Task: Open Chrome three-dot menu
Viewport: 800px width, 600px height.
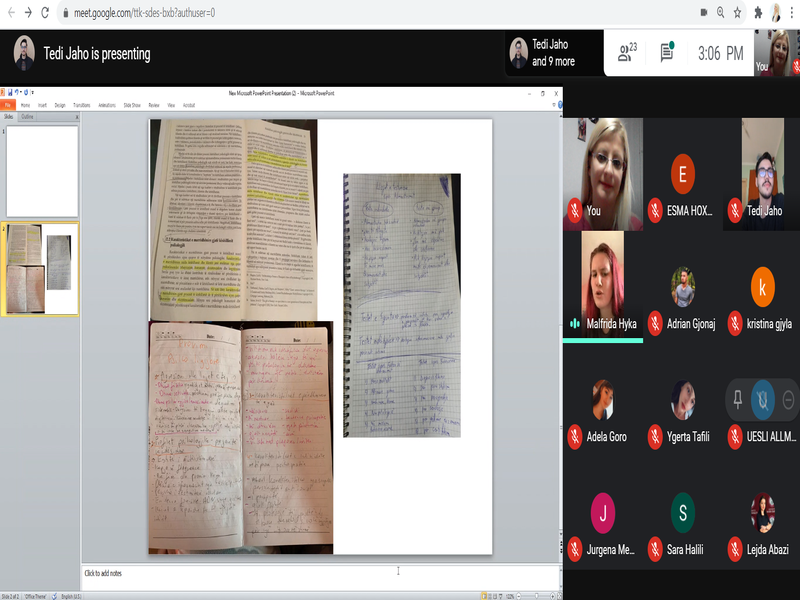Action: (792, 13)
